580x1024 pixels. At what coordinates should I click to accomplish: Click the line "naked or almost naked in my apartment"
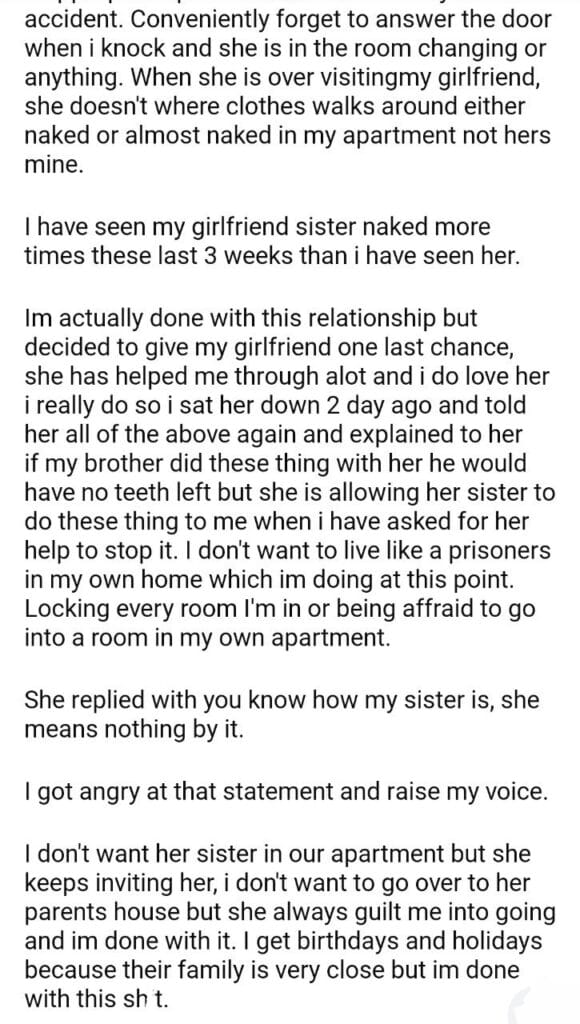[287, 135]
